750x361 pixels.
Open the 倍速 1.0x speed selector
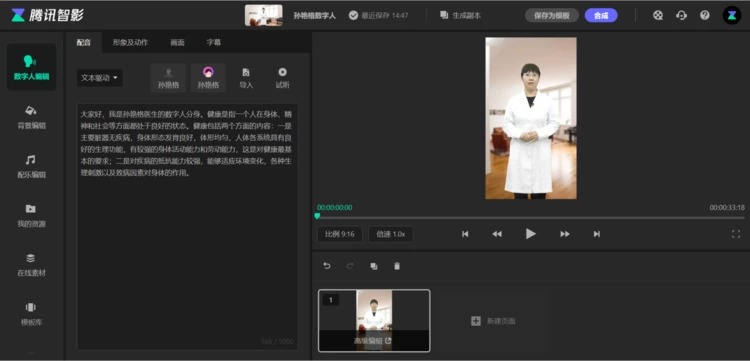391,234
